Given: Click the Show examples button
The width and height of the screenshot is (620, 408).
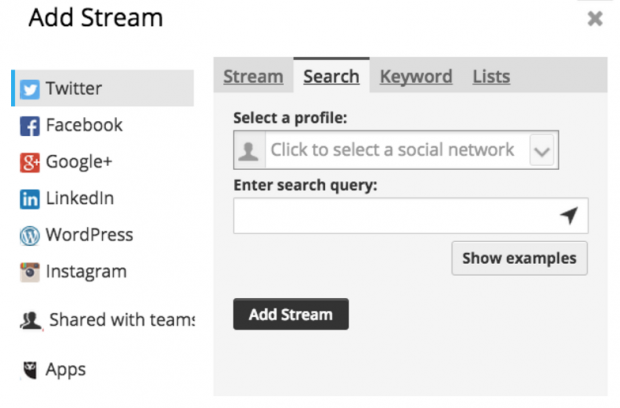Looking at the screenshot, I should click(519, 258).
